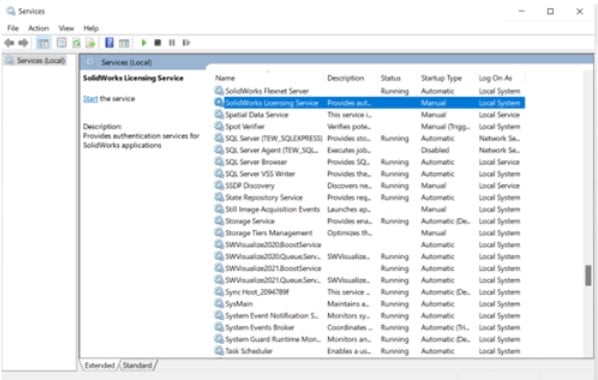Select SWVisualize2020.QueueServ row
The width and height of the screenshot is (598, 380).
[369, 256]
